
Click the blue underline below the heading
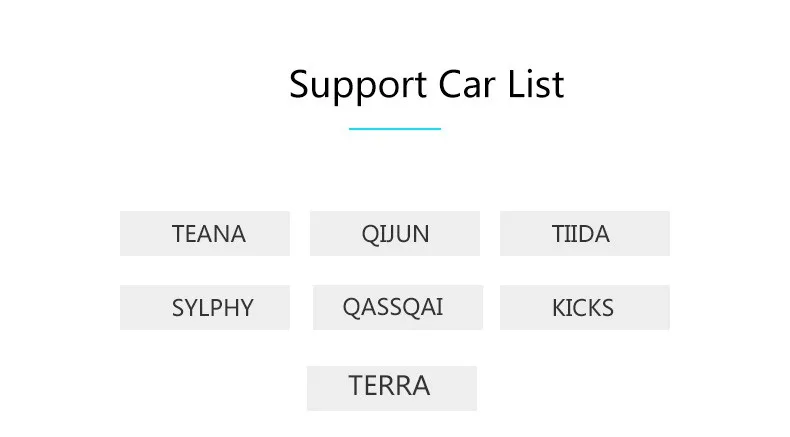(x=395, y=129)
